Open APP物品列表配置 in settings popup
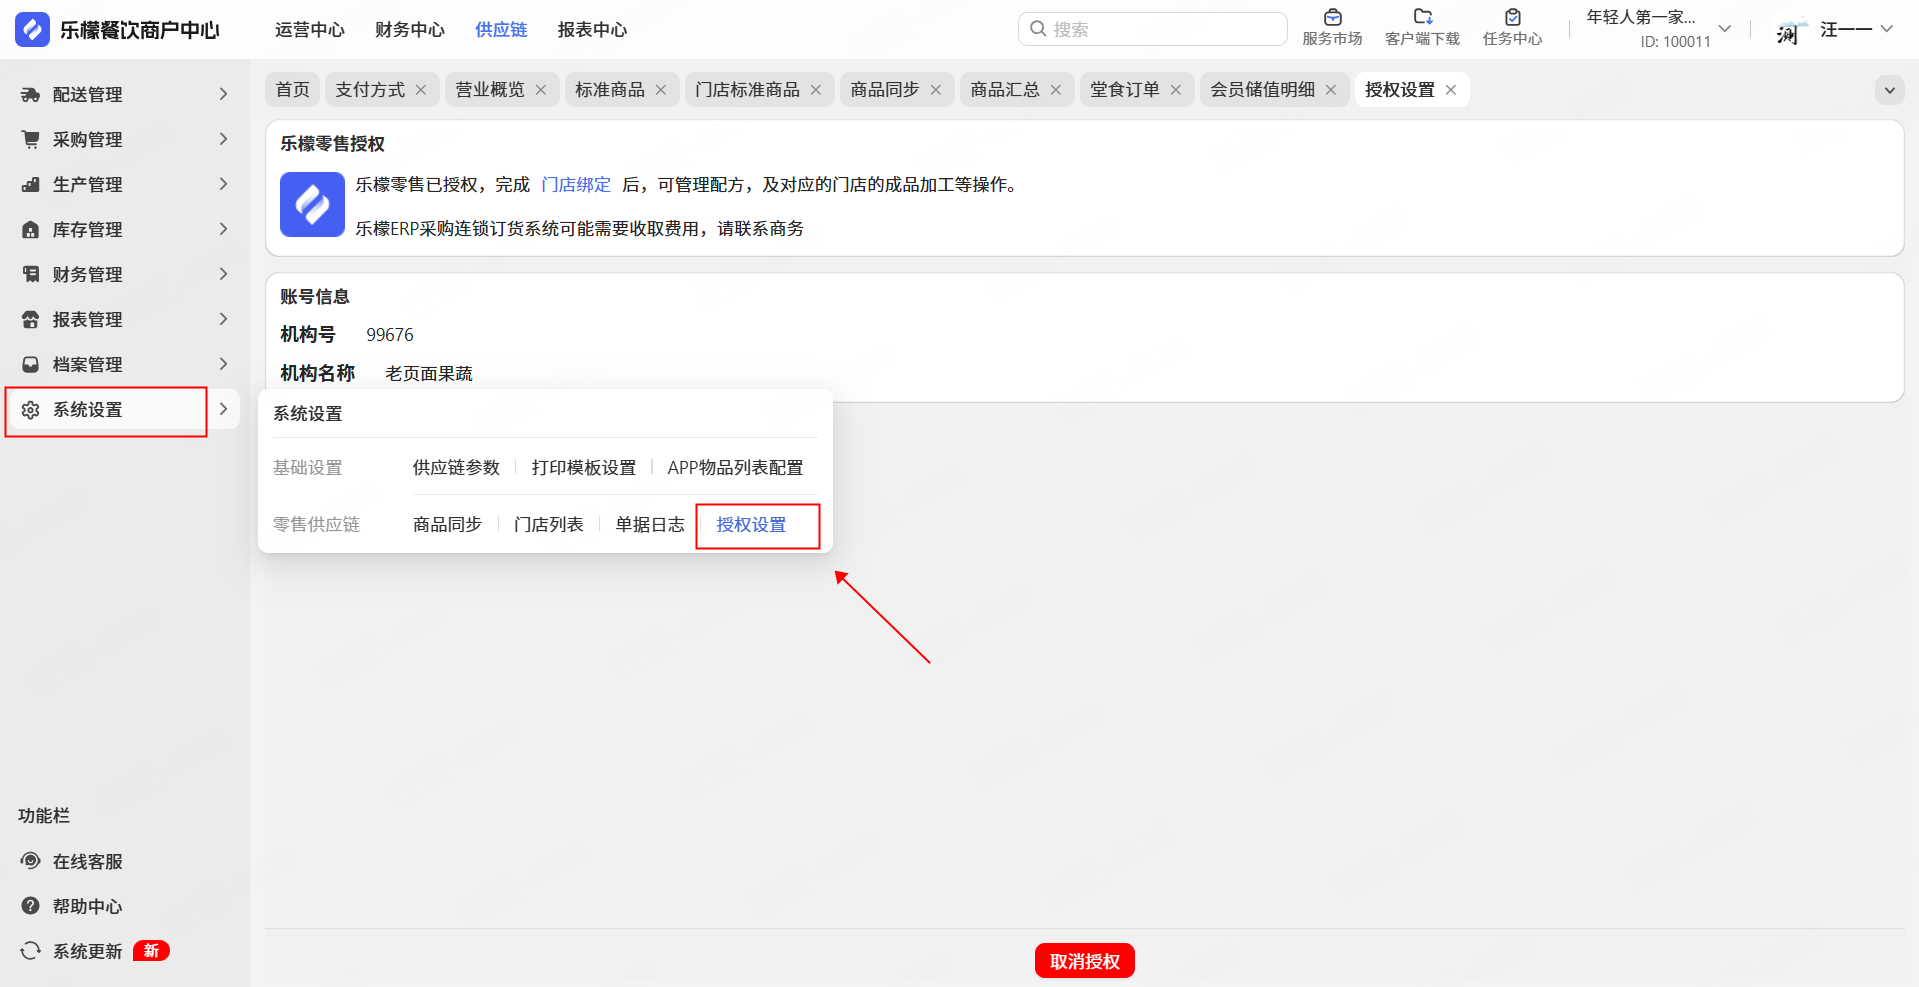 (x=735, y=468)
